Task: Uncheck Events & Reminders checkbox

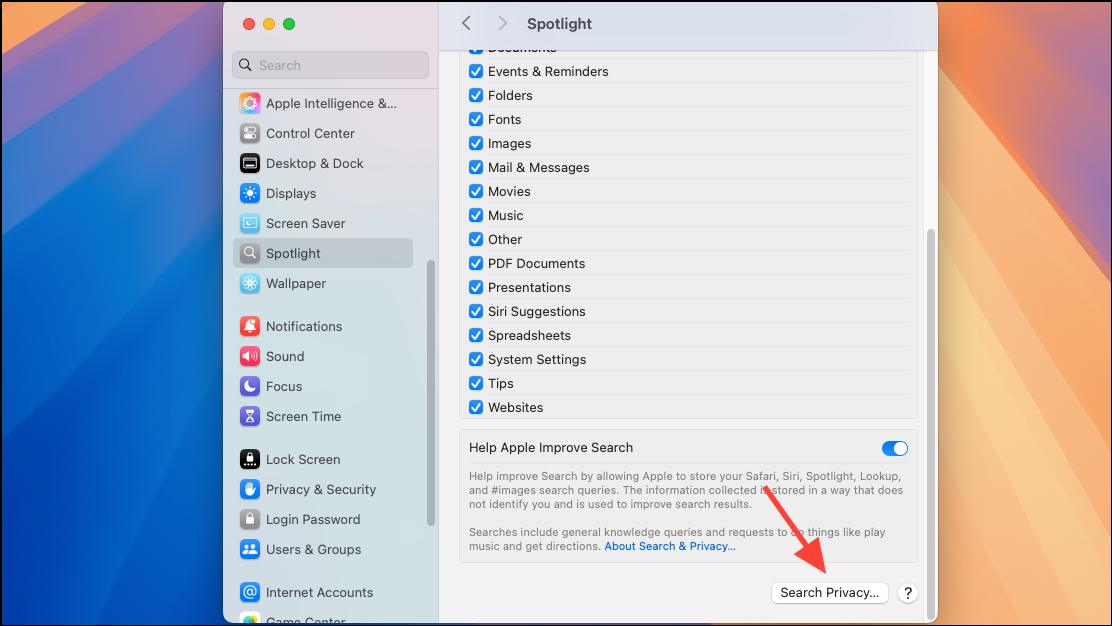Action: [x=476, y=72]
